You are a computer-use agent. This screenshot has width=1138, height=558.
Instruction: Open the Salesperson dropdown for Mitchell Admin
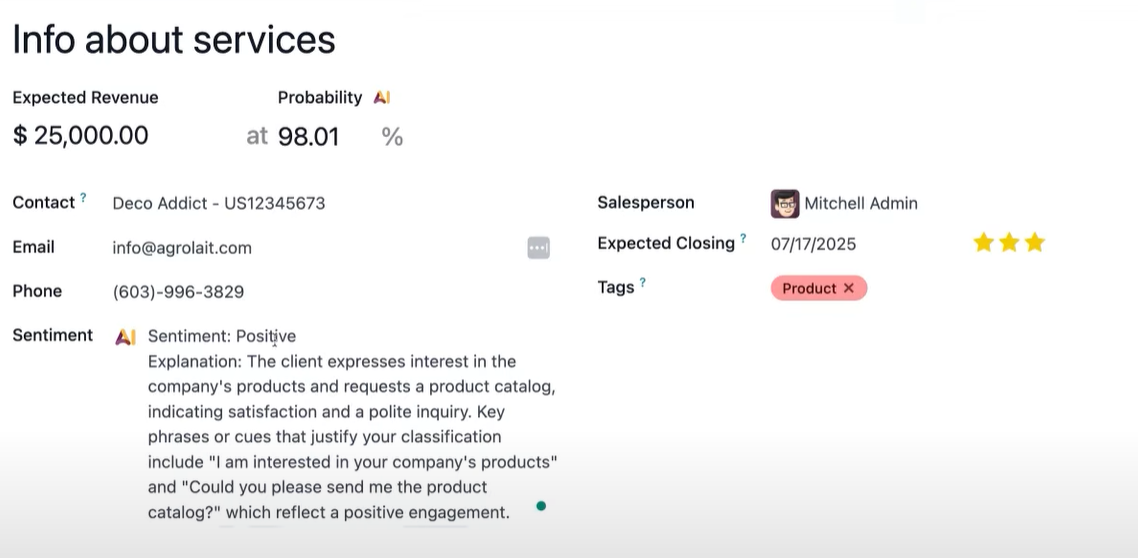pos(860,203)
